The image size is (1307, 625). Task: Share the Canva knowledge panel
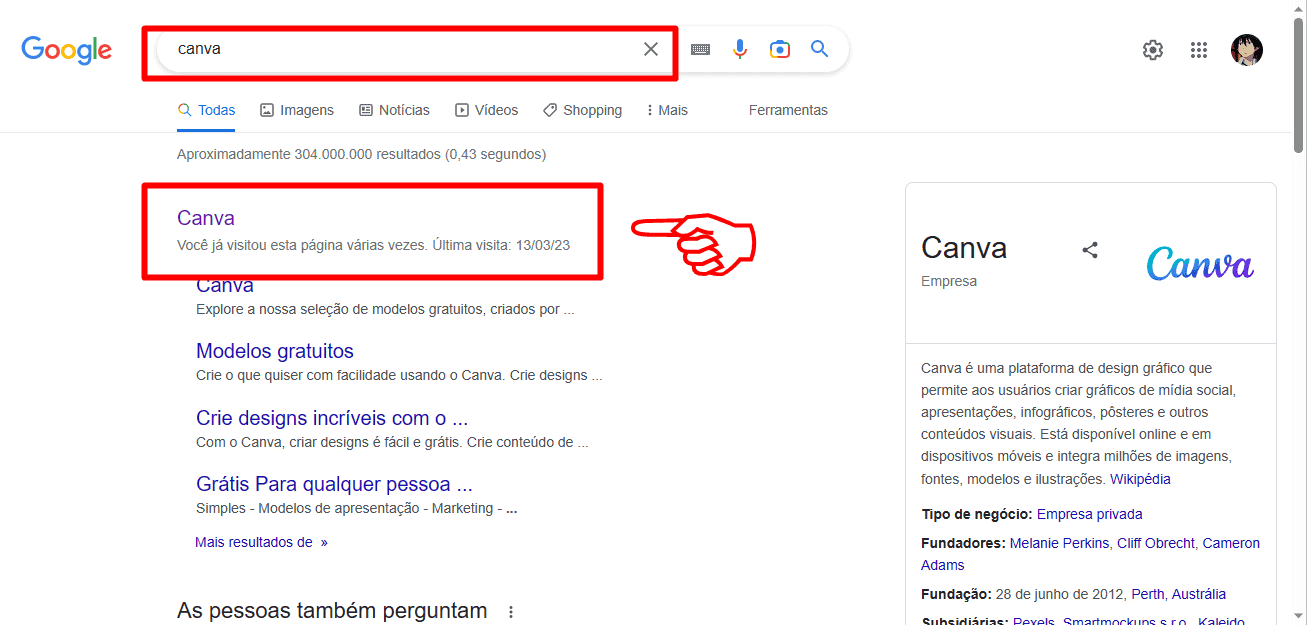[1090, 250]
